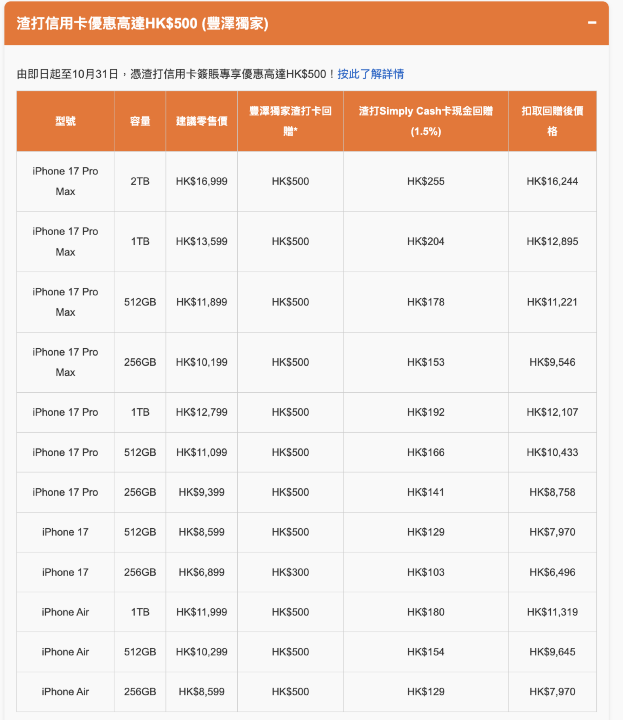Click the HK$103 cash rebate value

(x=426, y=572)
